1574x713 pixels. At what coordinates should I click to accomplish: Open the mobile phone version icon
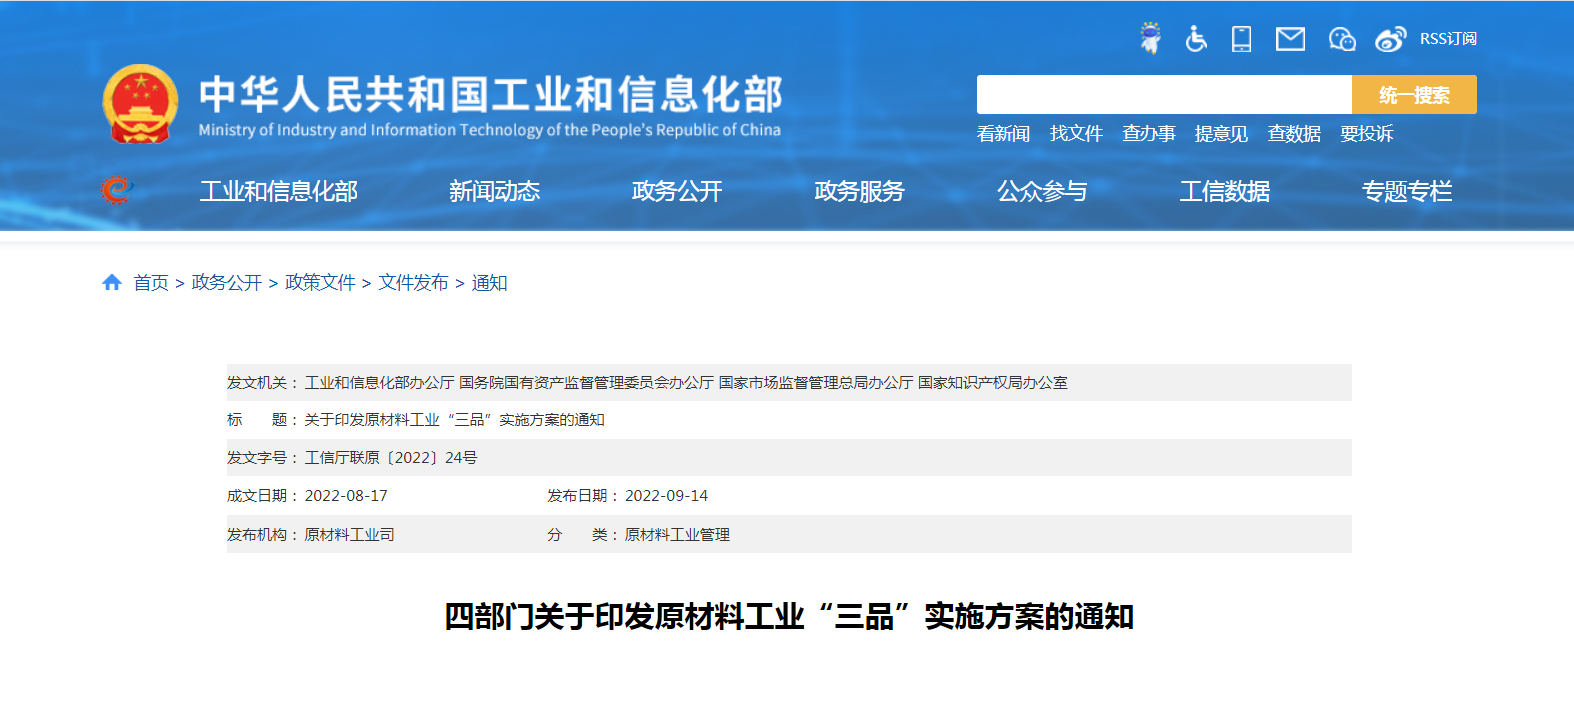[x=1241, y=39]
